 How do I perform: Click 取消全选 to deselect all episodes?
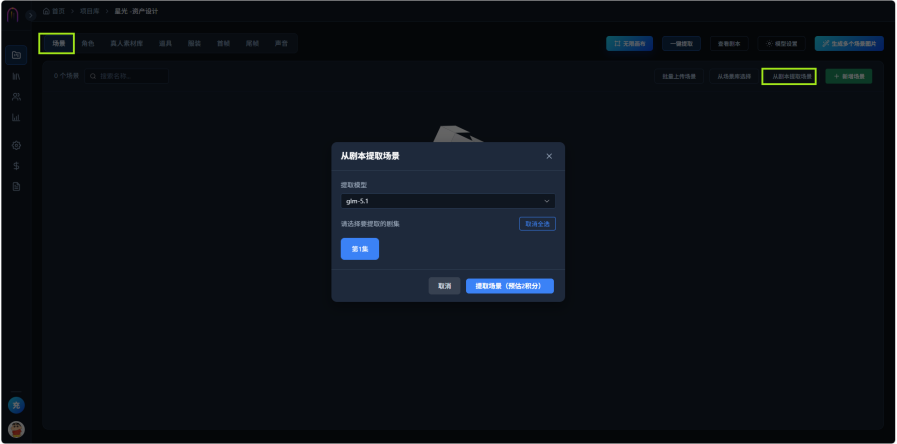537,224
